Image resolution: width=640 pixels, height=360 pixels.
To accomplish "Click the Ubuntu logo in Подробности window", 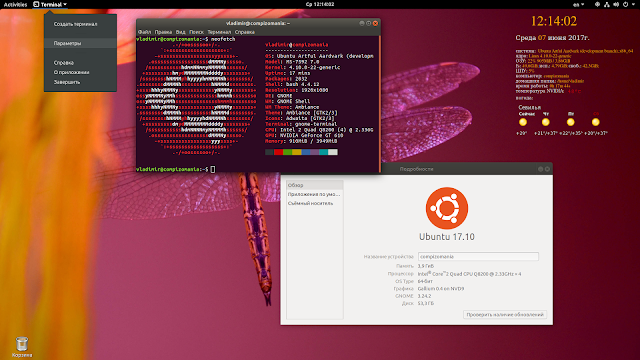I will point(447,208).
